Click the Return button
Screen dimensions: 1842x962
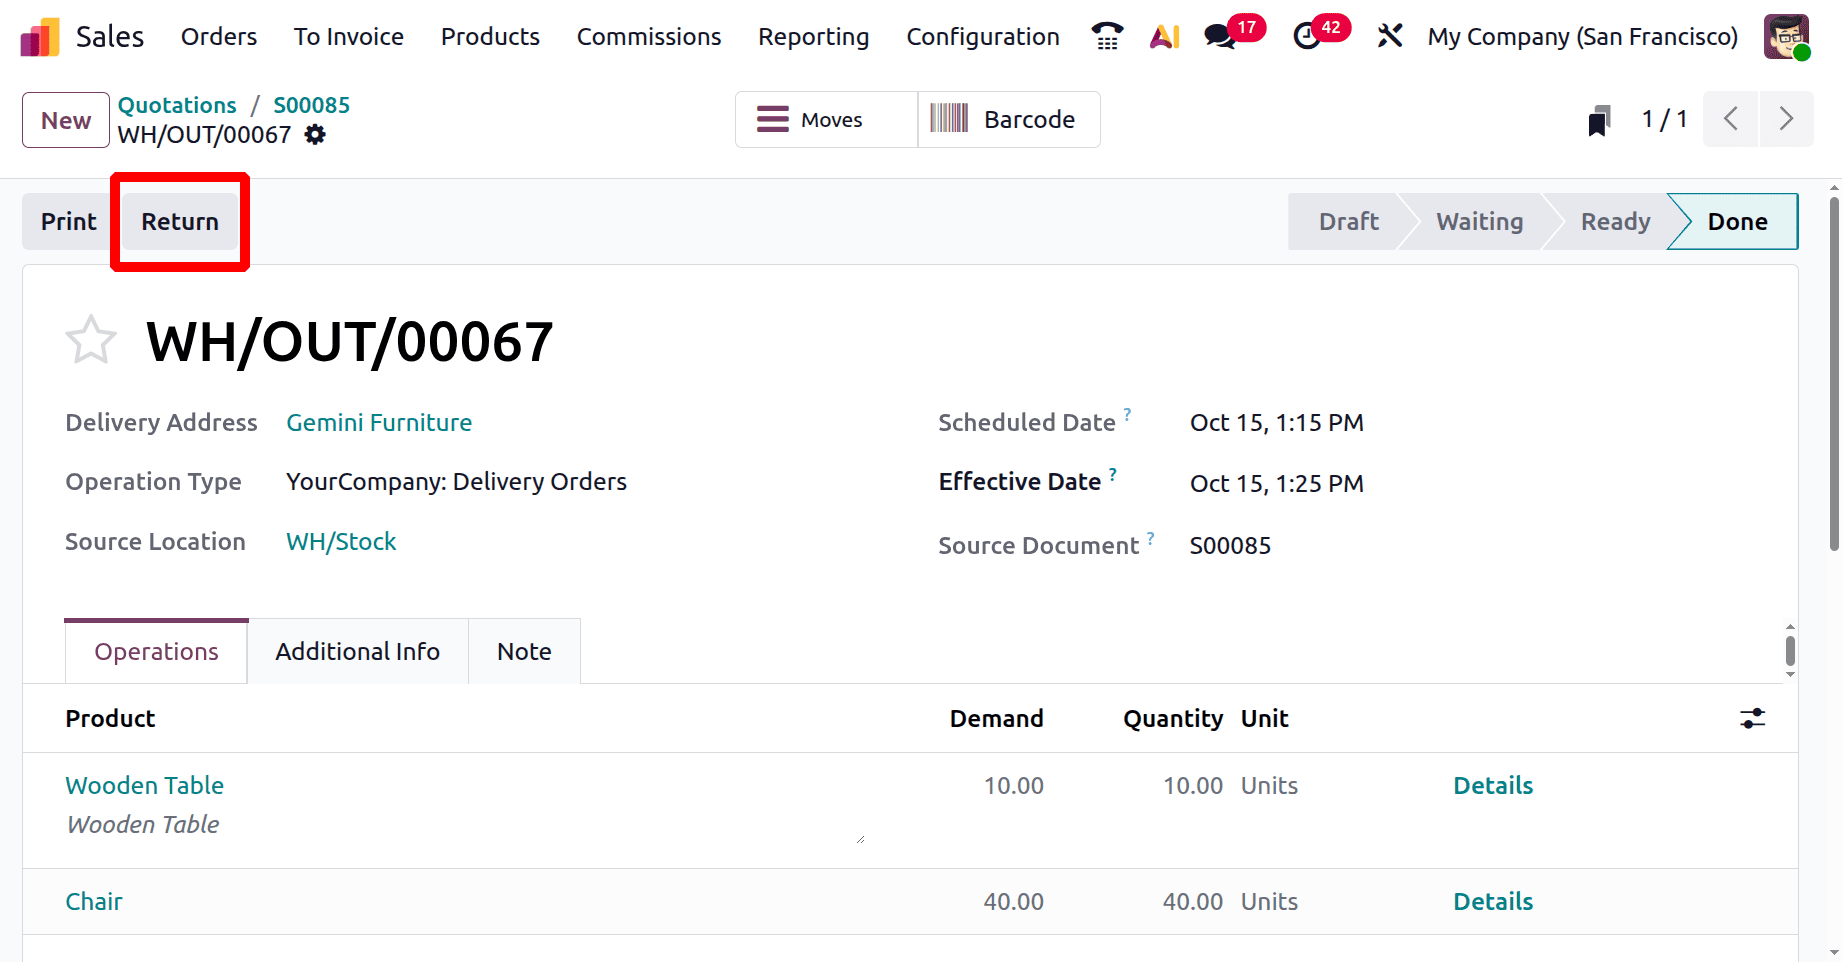click(x=179, y=221)
